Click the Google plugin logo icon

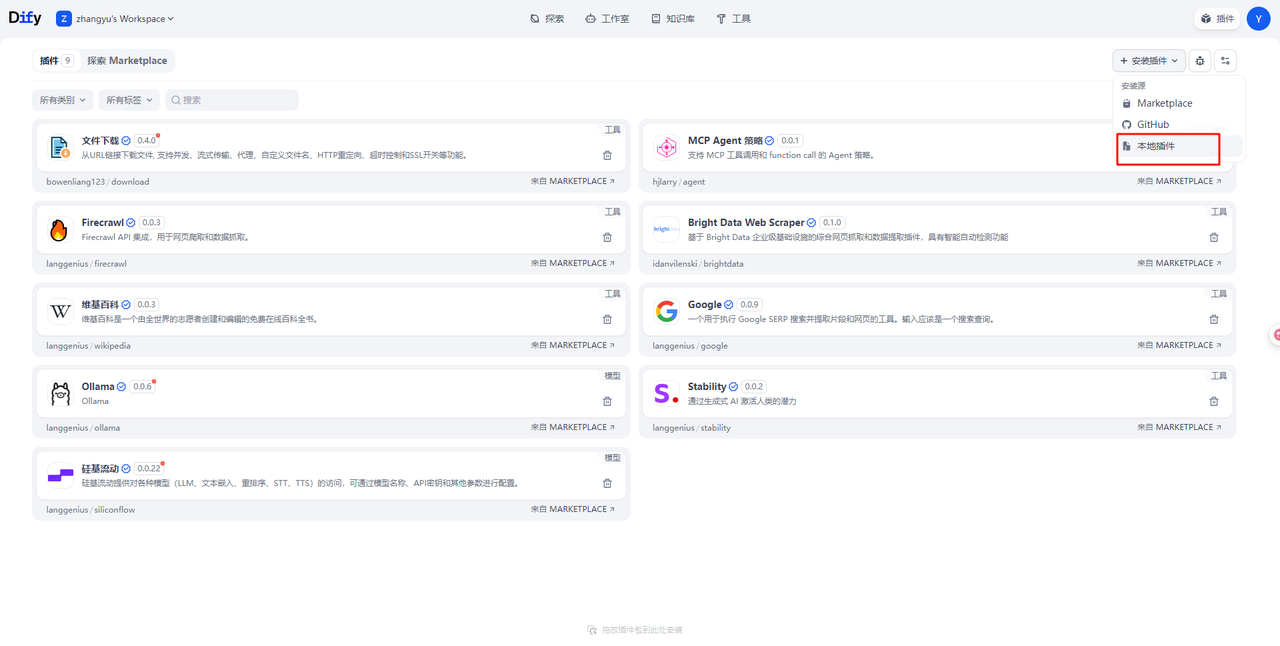[x=666, y=311]
